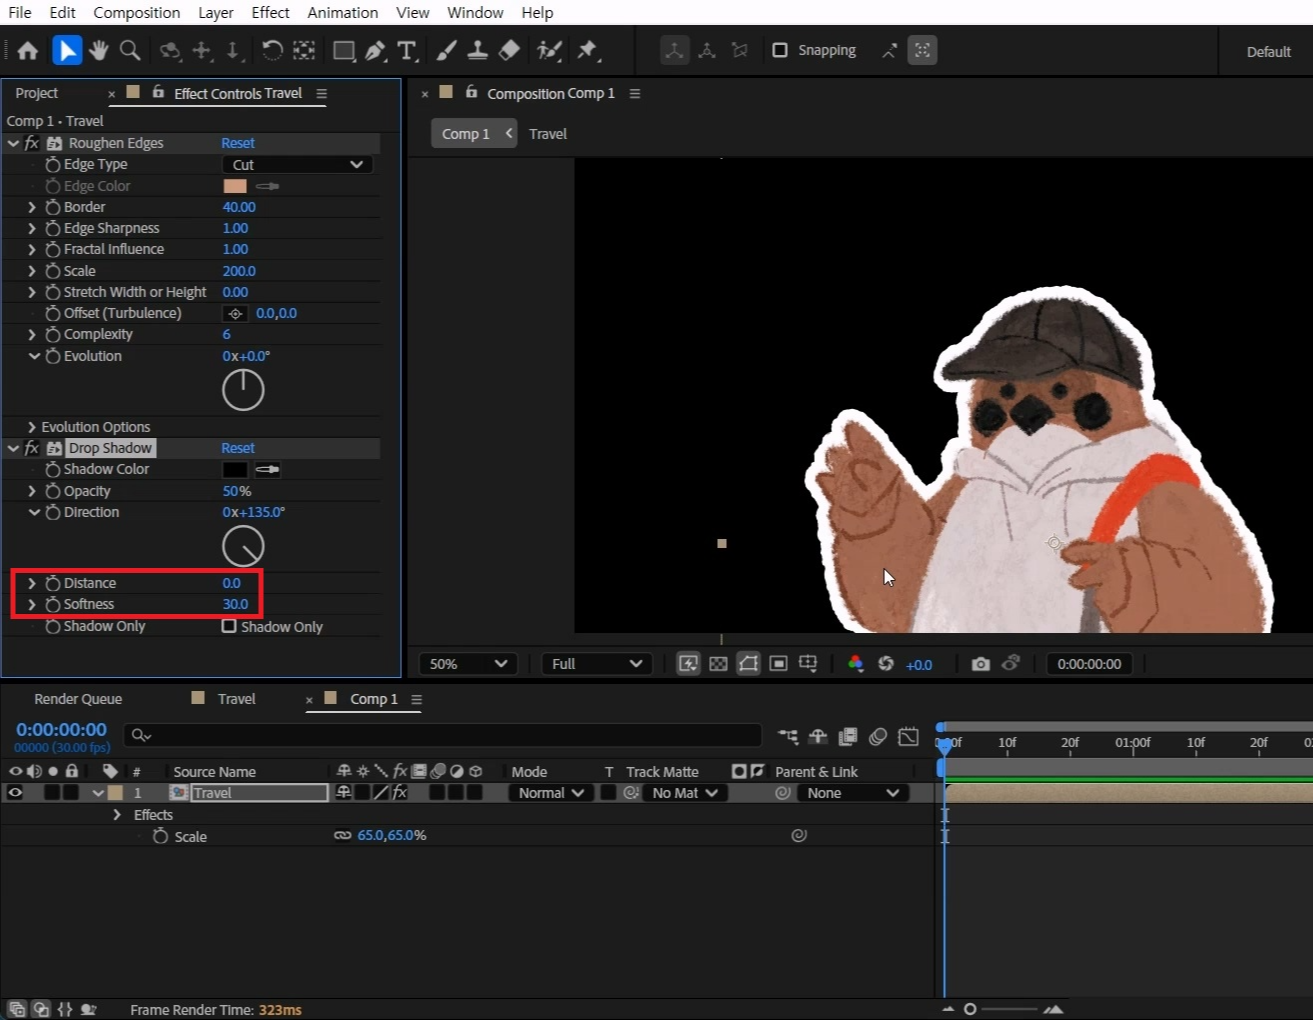Toggle the Distance property stopwatch
This screenshot has height=1020, width=1313.
[52, 583]
